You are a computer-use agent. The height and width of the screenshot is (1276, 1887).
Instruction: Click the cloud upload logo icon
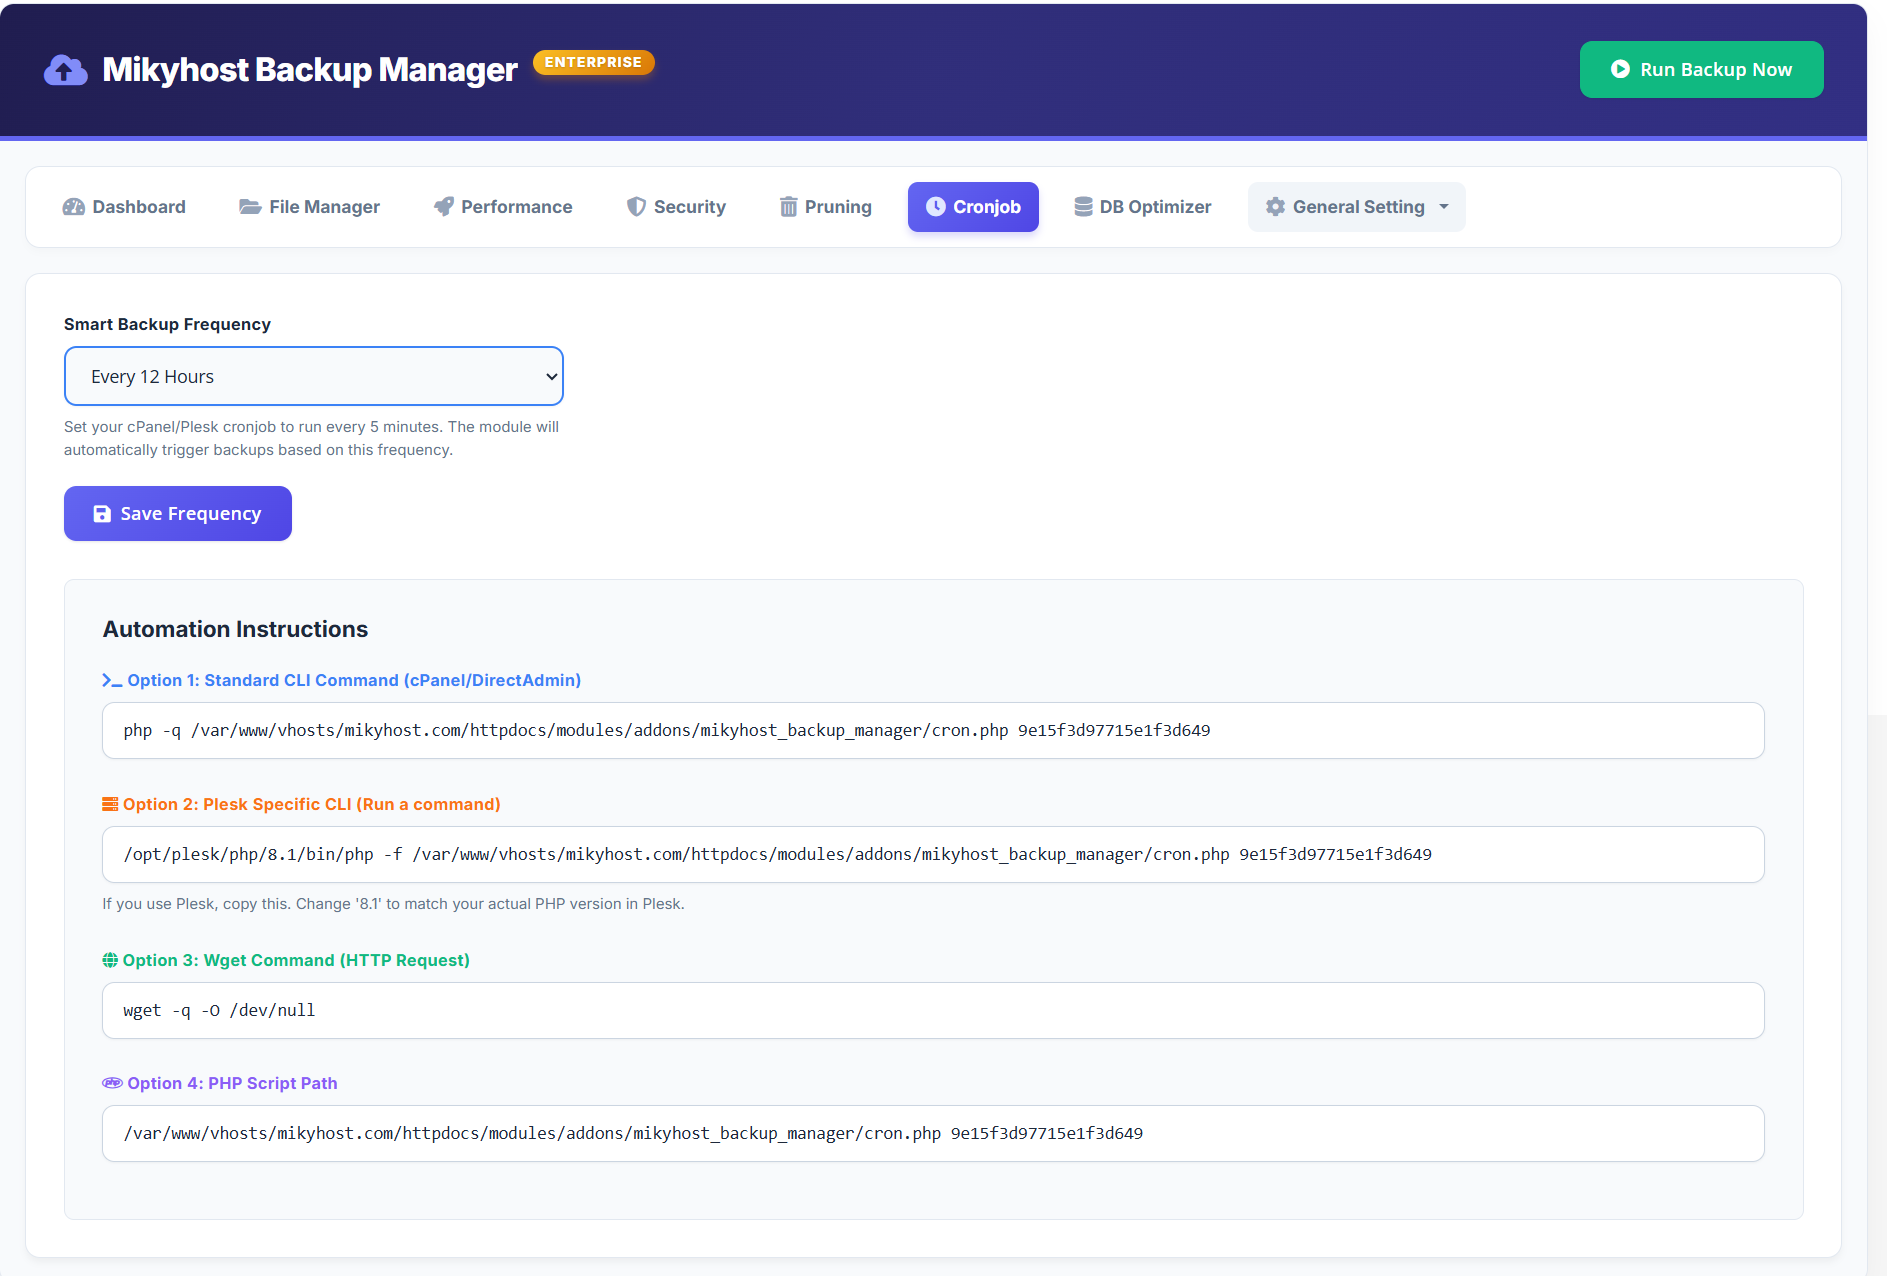66,70
